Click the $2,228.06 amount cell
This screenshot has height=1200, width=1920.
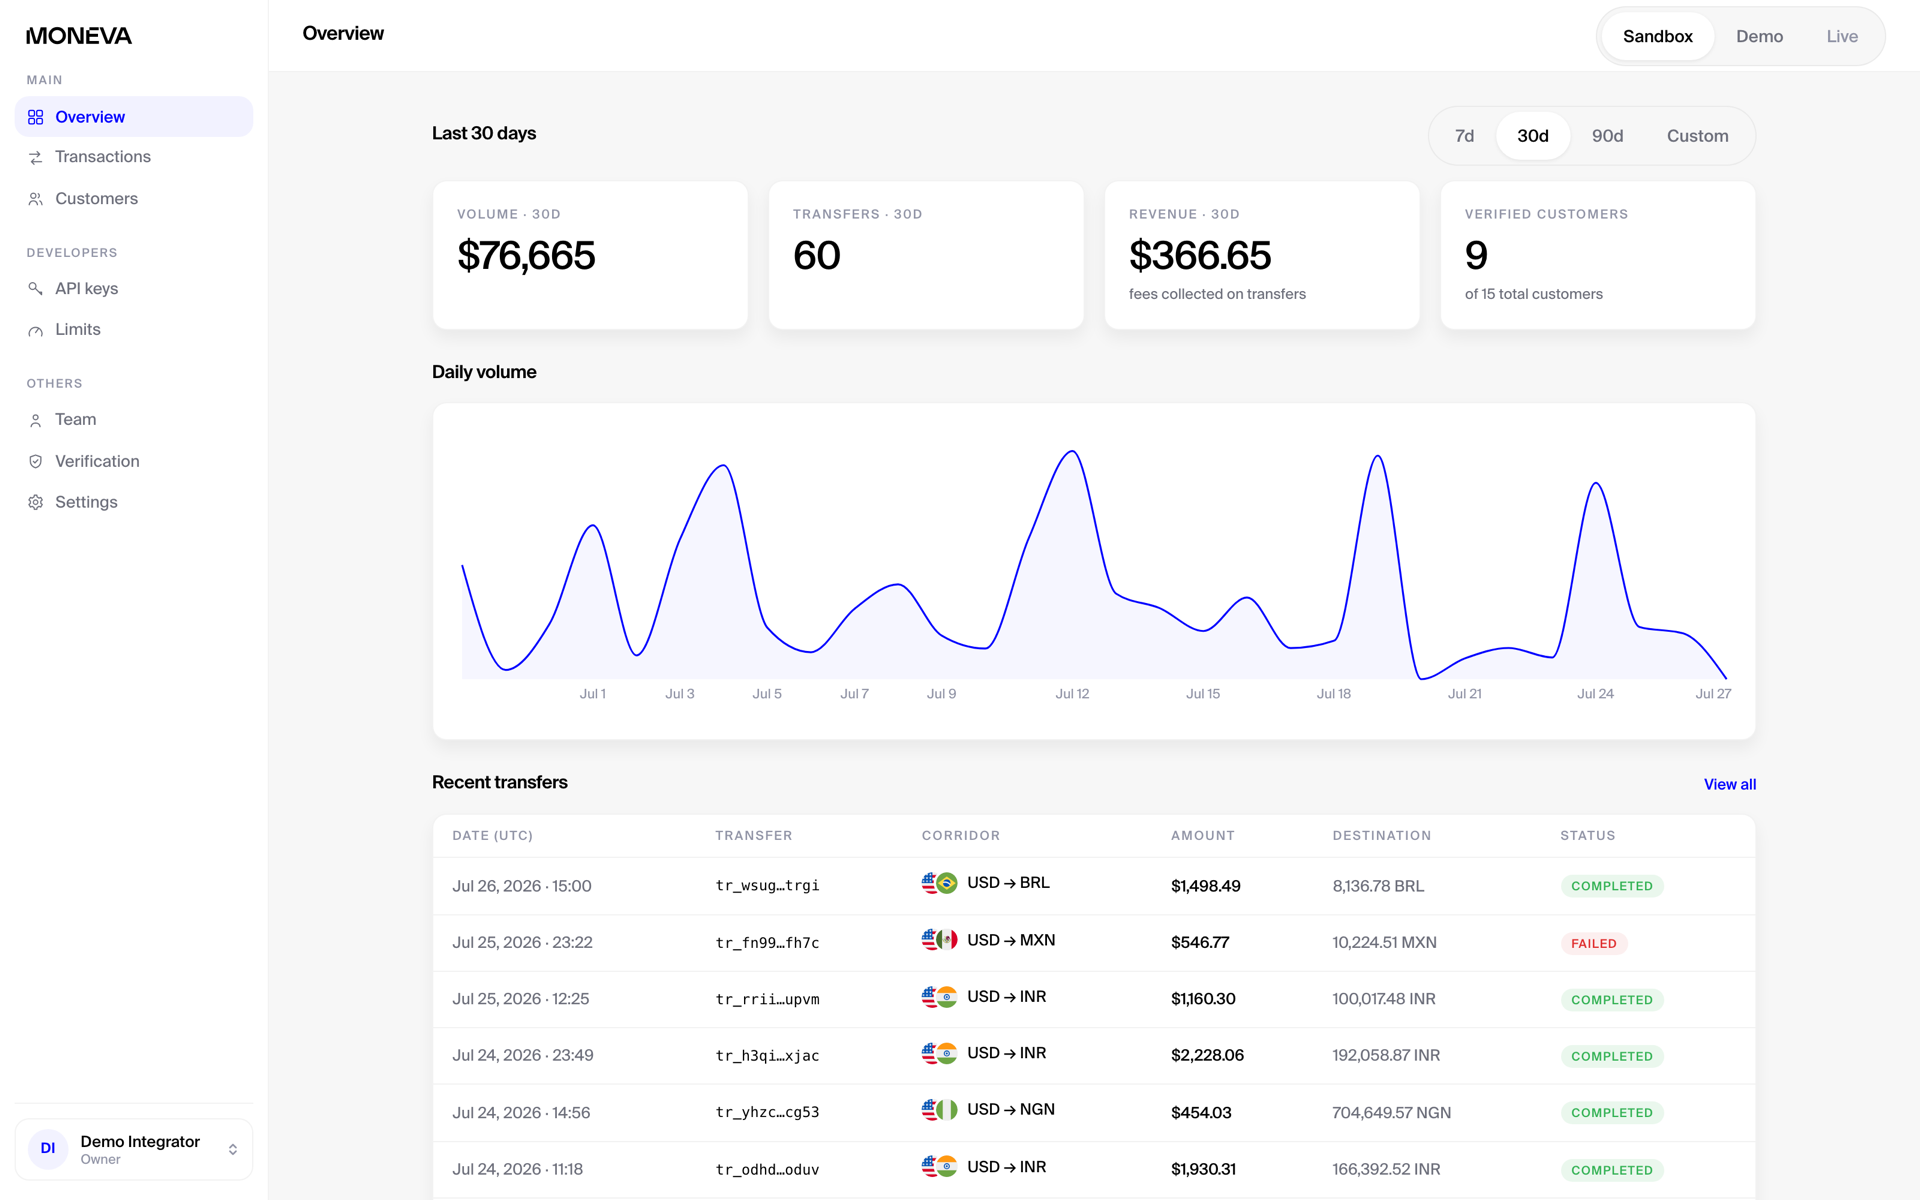(1207, 1055)
